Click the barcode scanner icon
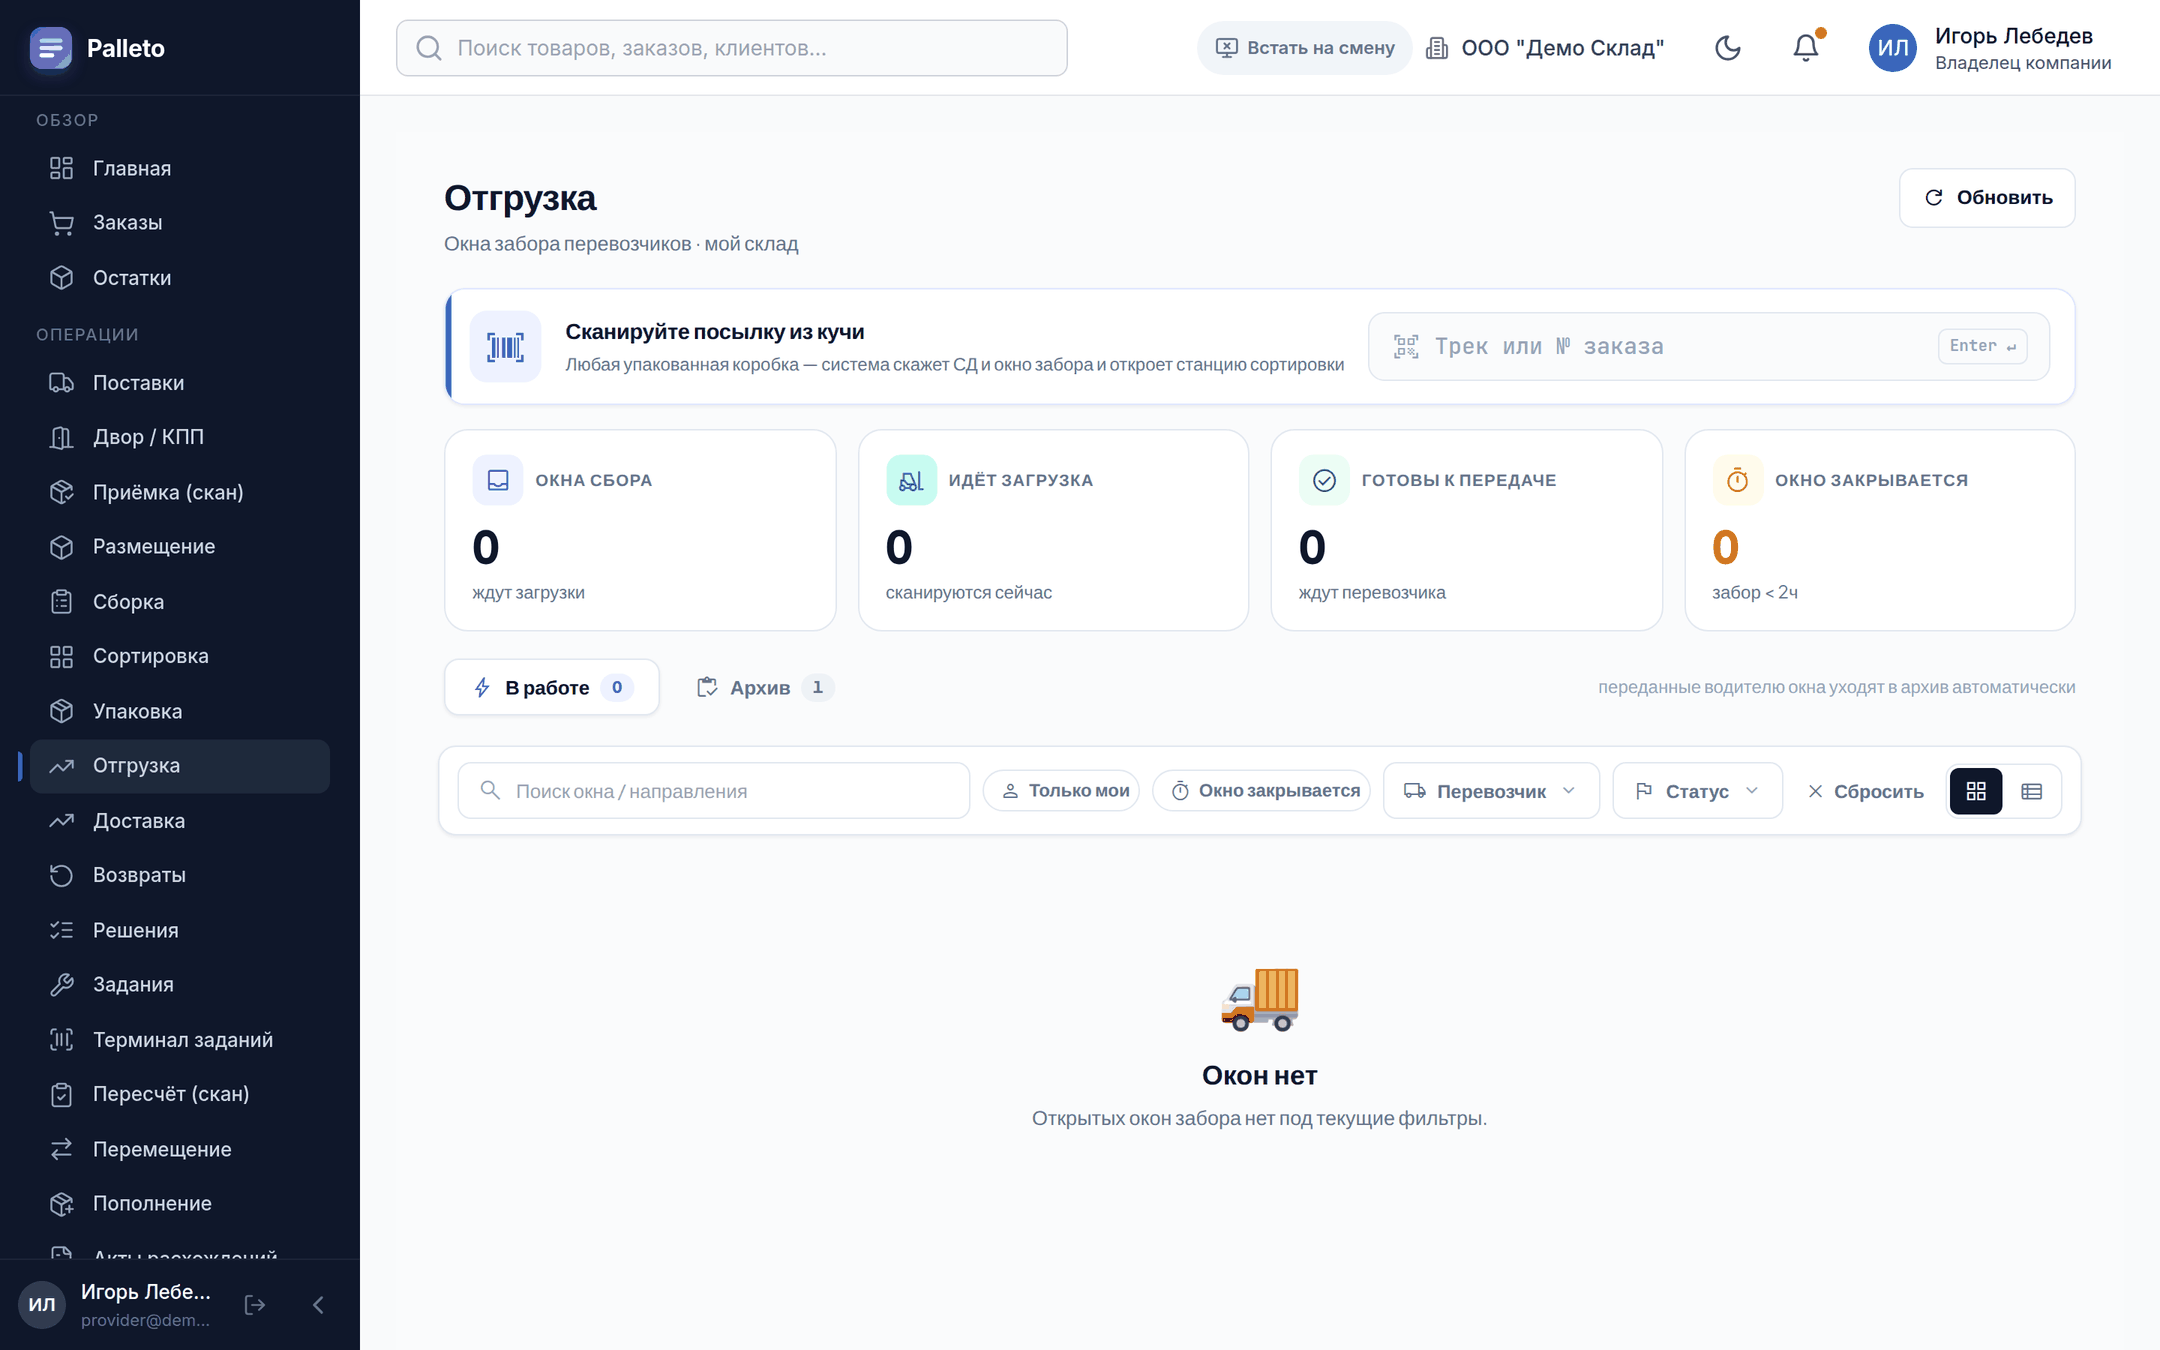The width and height of the screenshot is (2160, 1350). click(x=505, y=347)
